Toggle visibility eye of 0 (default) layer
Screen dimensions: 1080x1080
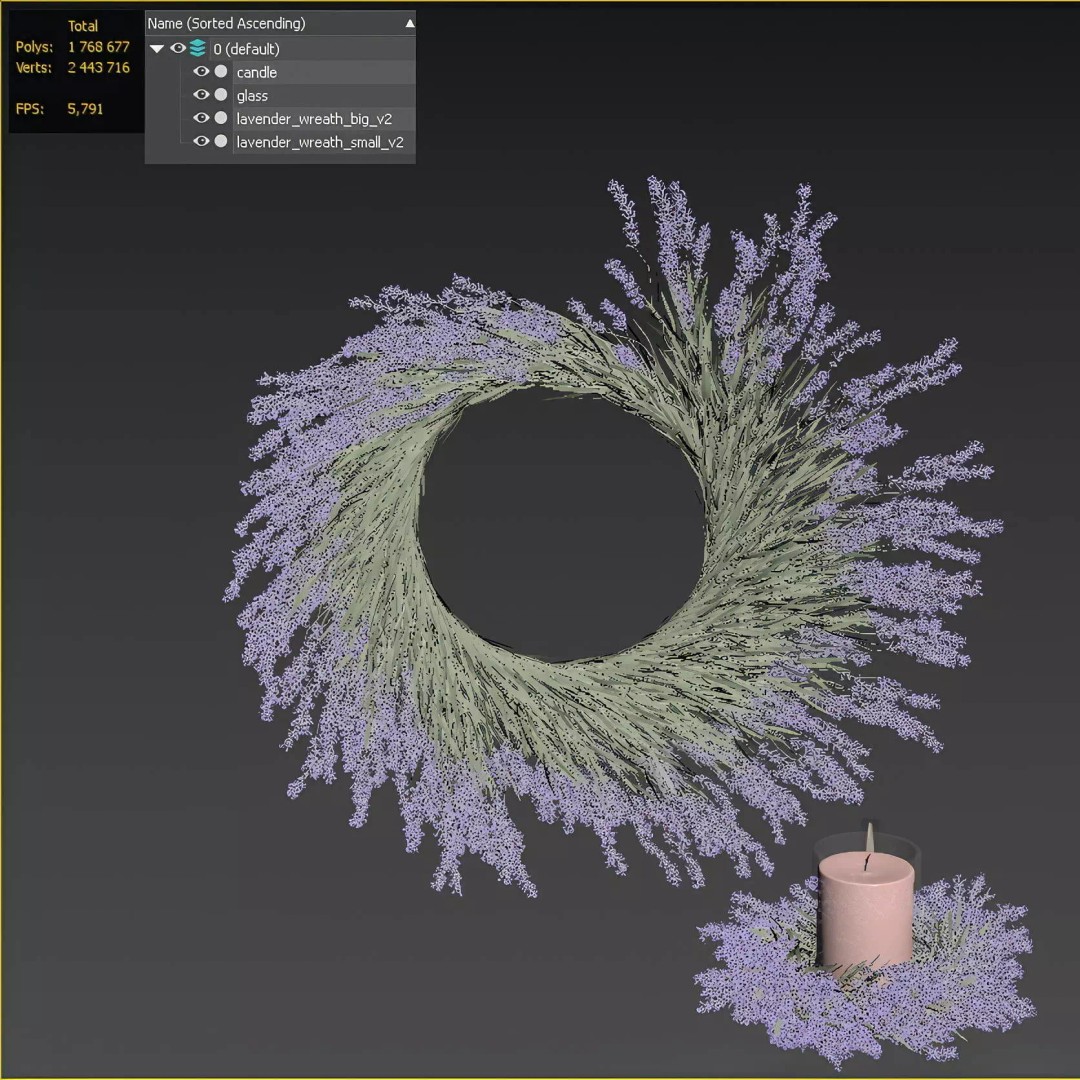178,48
